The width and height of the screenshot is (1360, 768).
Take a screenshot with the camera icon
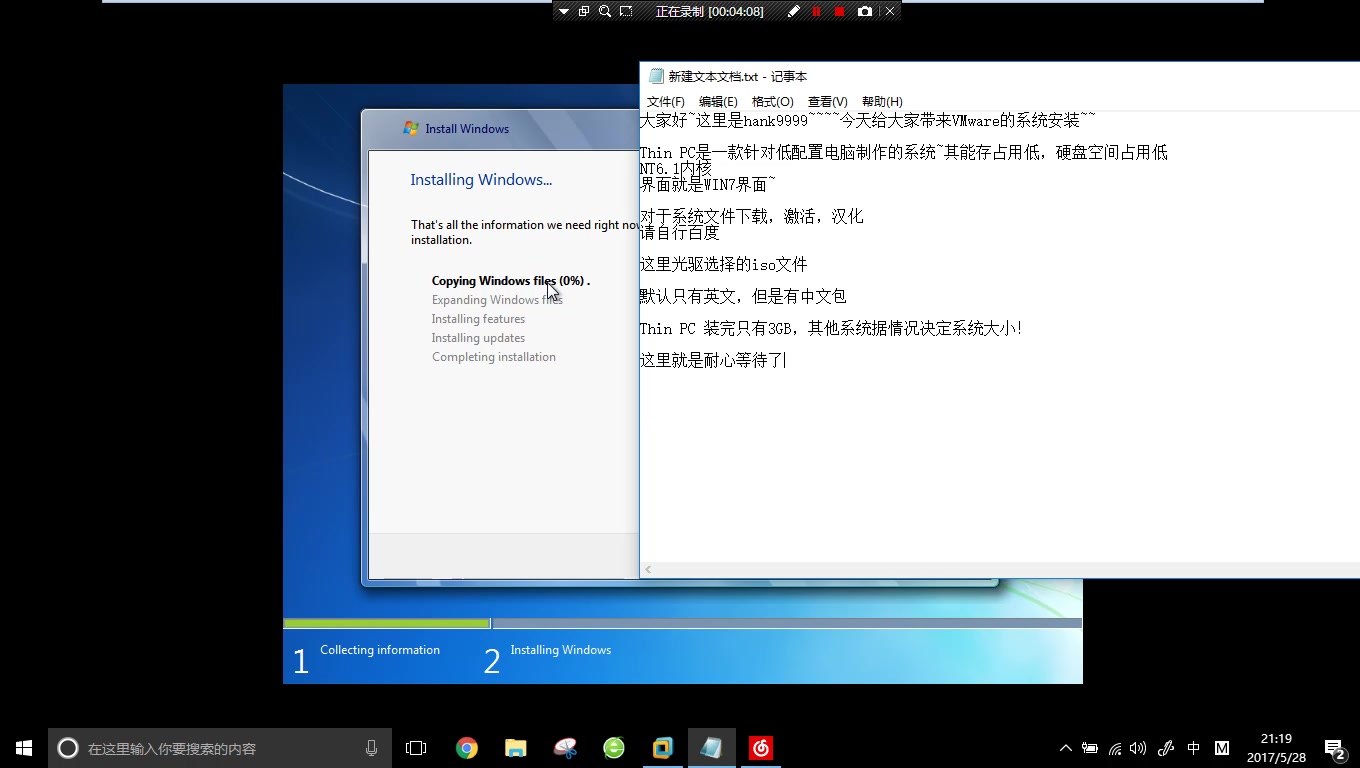tap(865, 11)
